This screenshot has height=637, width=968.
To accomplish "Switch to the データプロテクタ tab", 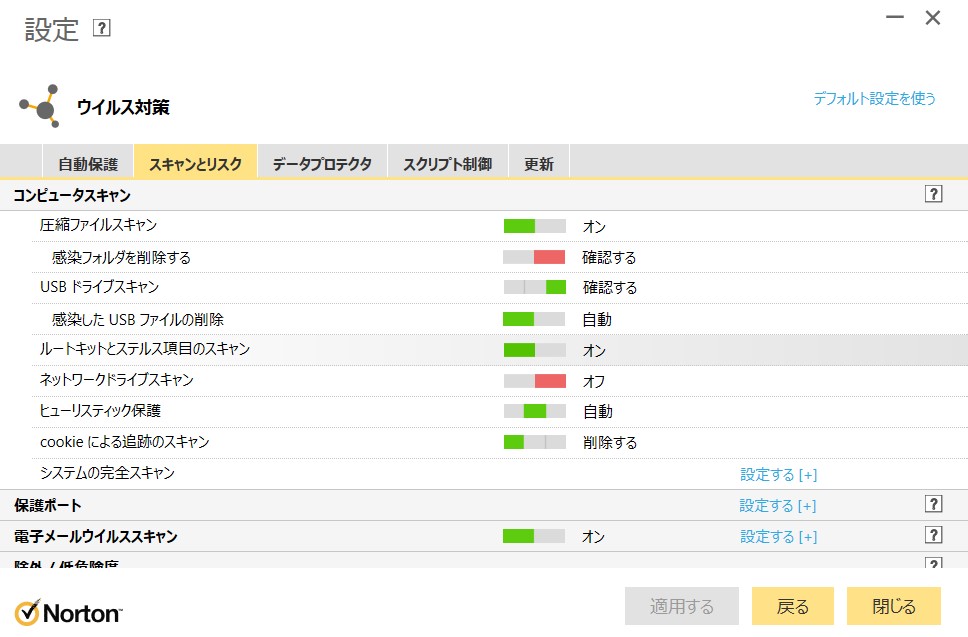I will pos(320,160).
